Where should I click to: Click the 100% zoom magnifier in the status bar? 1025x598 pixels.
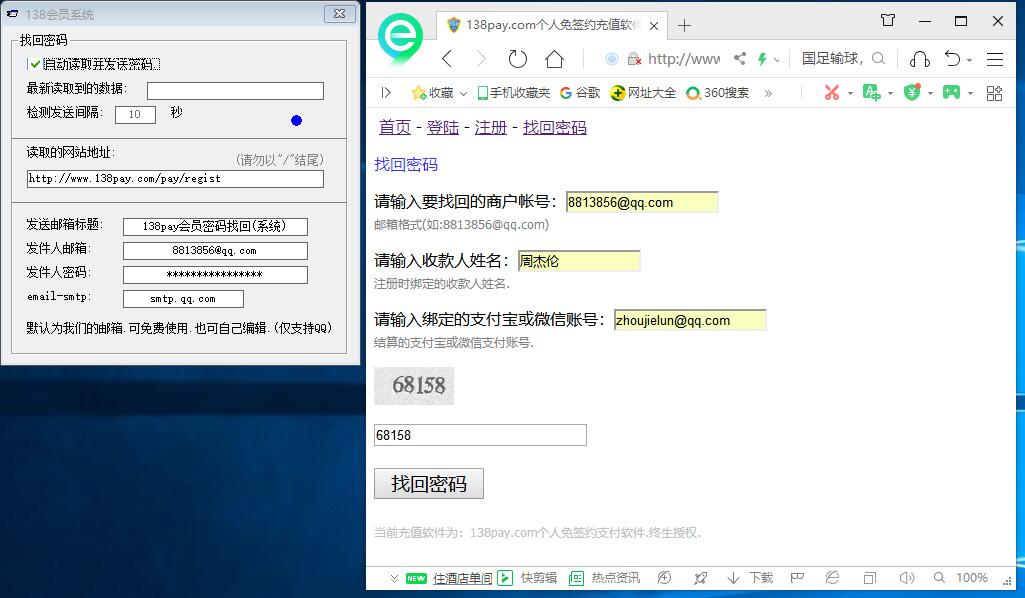click(939, 578)
